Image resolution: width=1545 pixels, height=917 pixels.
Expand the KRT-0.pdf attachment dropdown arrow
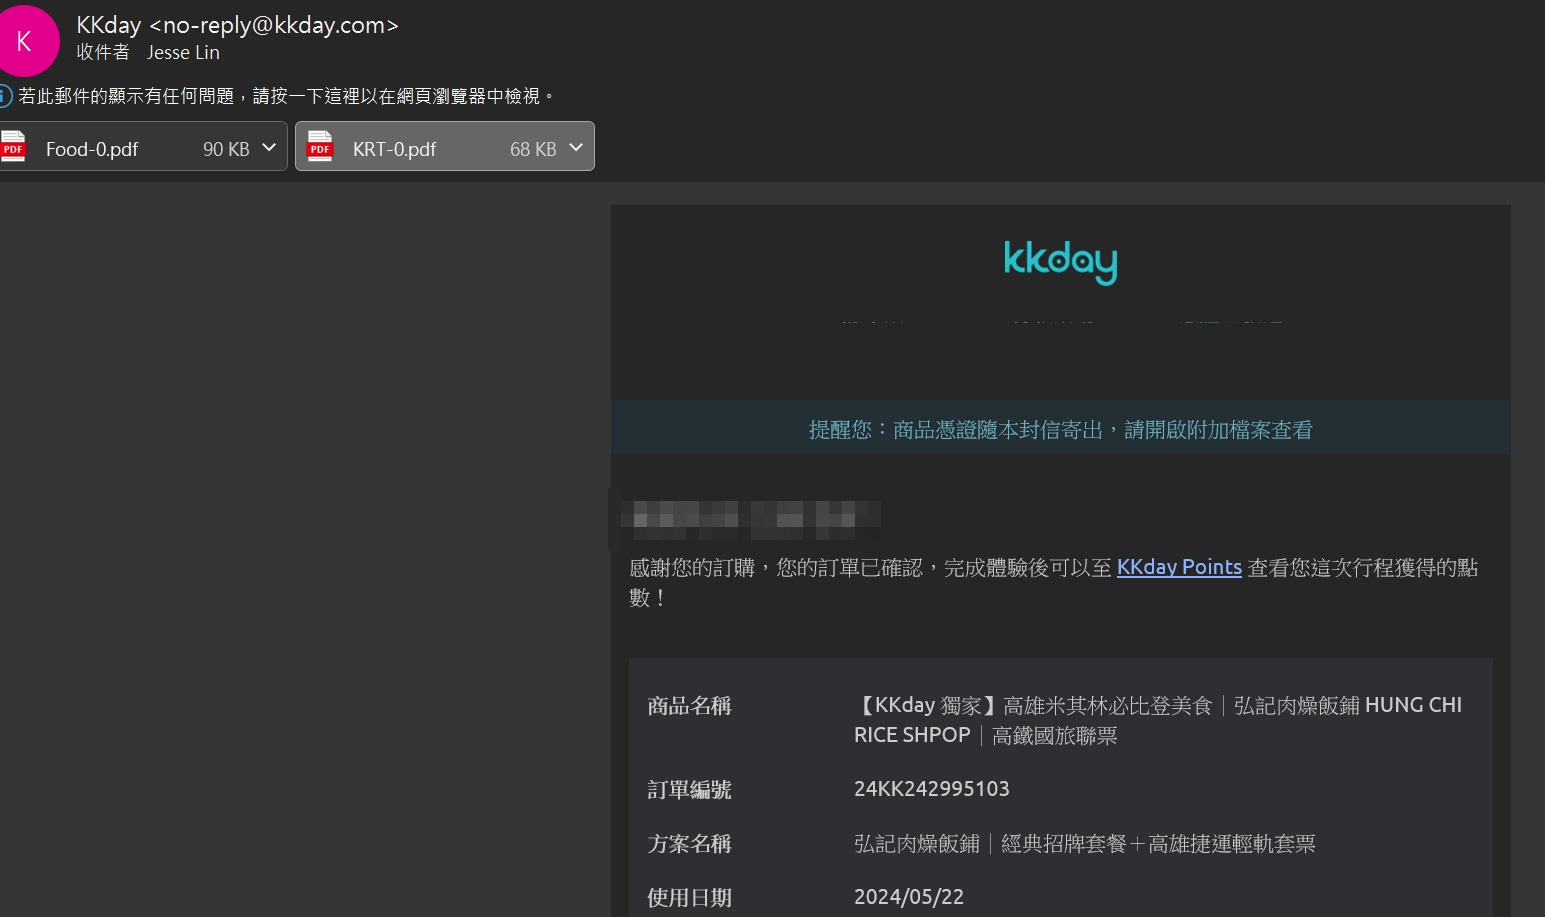click(576, 148)
